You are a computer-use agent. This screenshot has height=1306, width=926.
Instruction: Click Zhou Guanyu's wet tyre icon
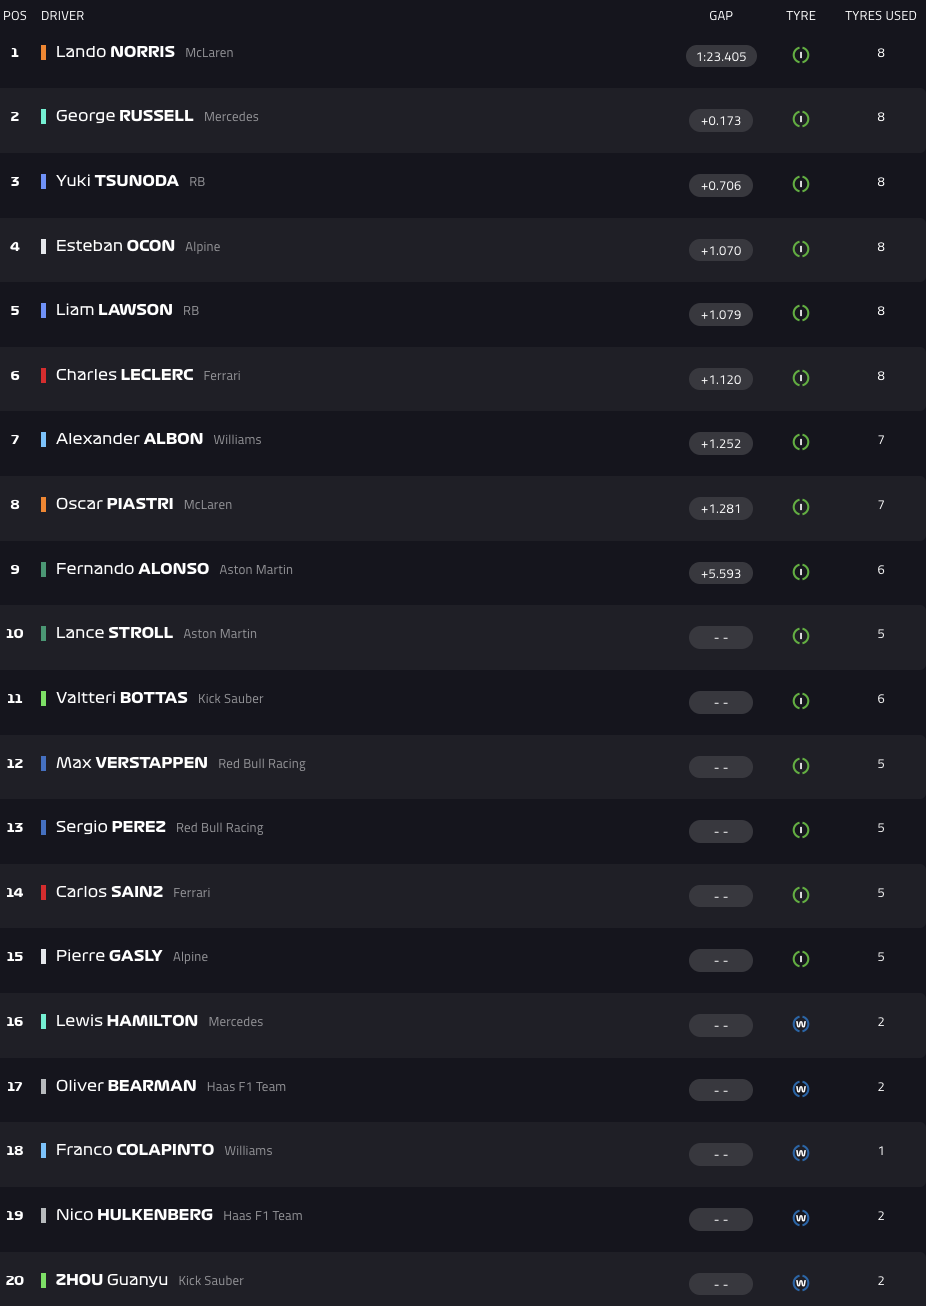point(801,1283)
